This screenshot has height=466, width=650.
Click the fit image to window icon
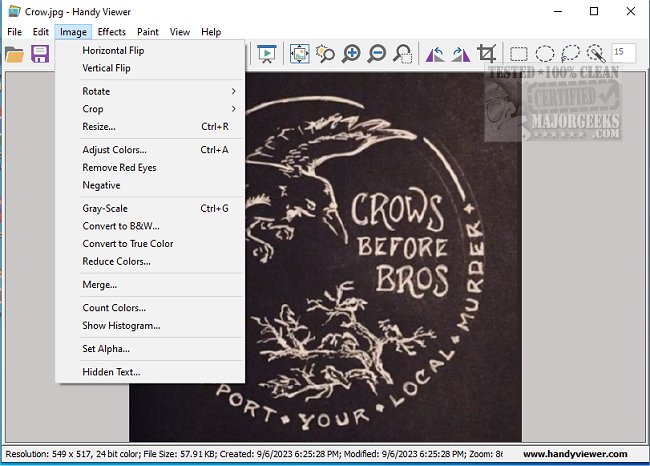click(x=299, y=54)
